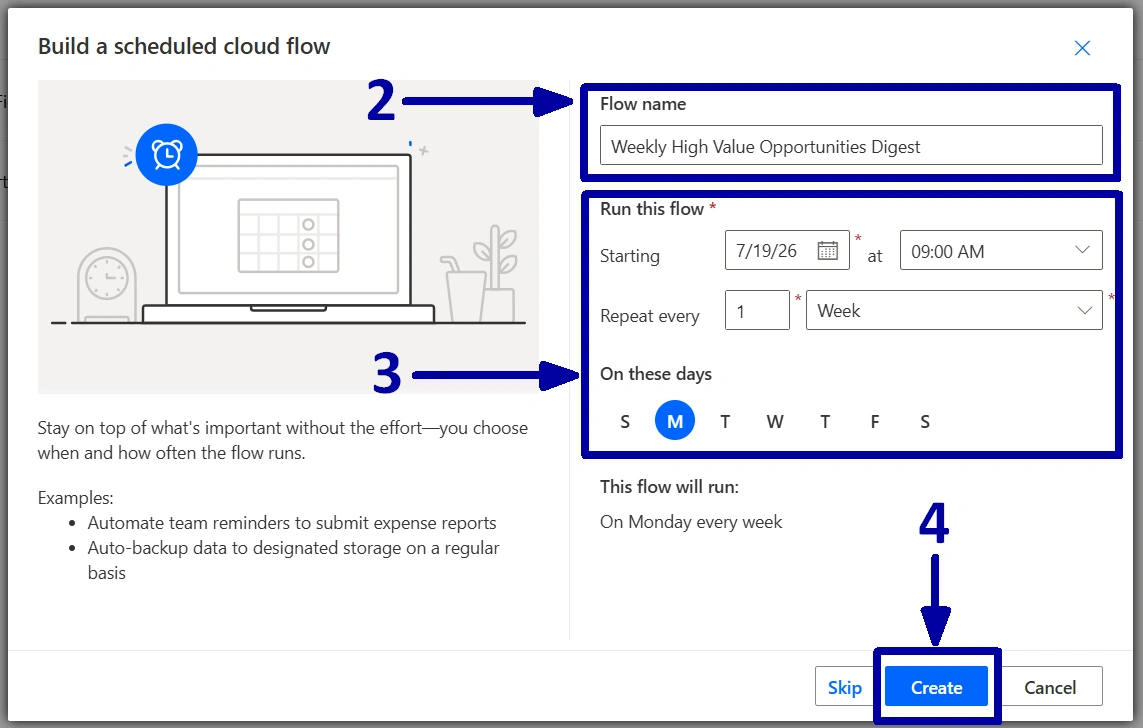
Task: Toggle the T day after Wednesday
Action: [x=825, y=421]
